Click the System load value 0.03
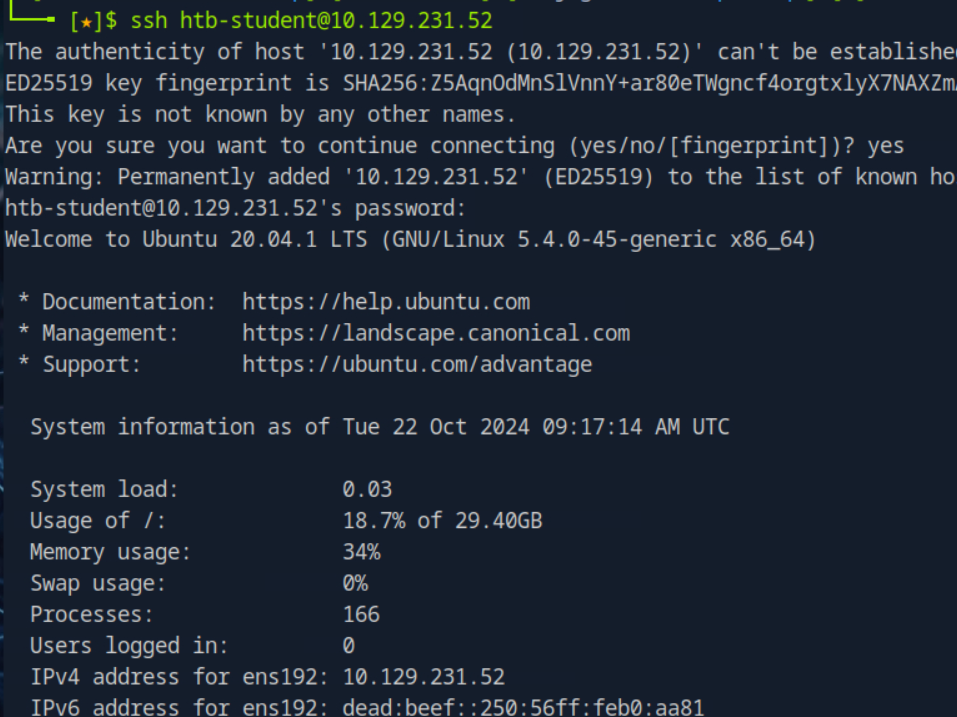Image resolution: width=957 pixels, height=717 pixels. point(367,489)
